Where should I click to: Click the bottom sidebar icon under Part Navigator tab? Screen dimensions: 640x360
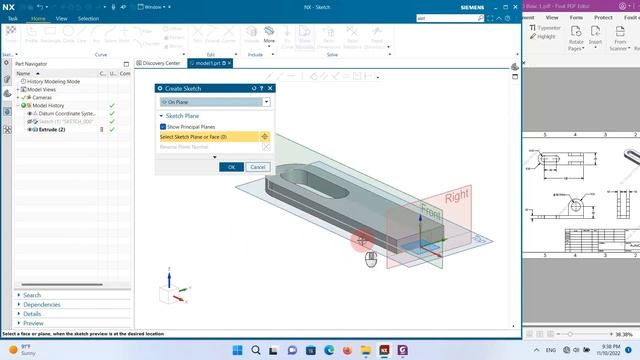7,130
